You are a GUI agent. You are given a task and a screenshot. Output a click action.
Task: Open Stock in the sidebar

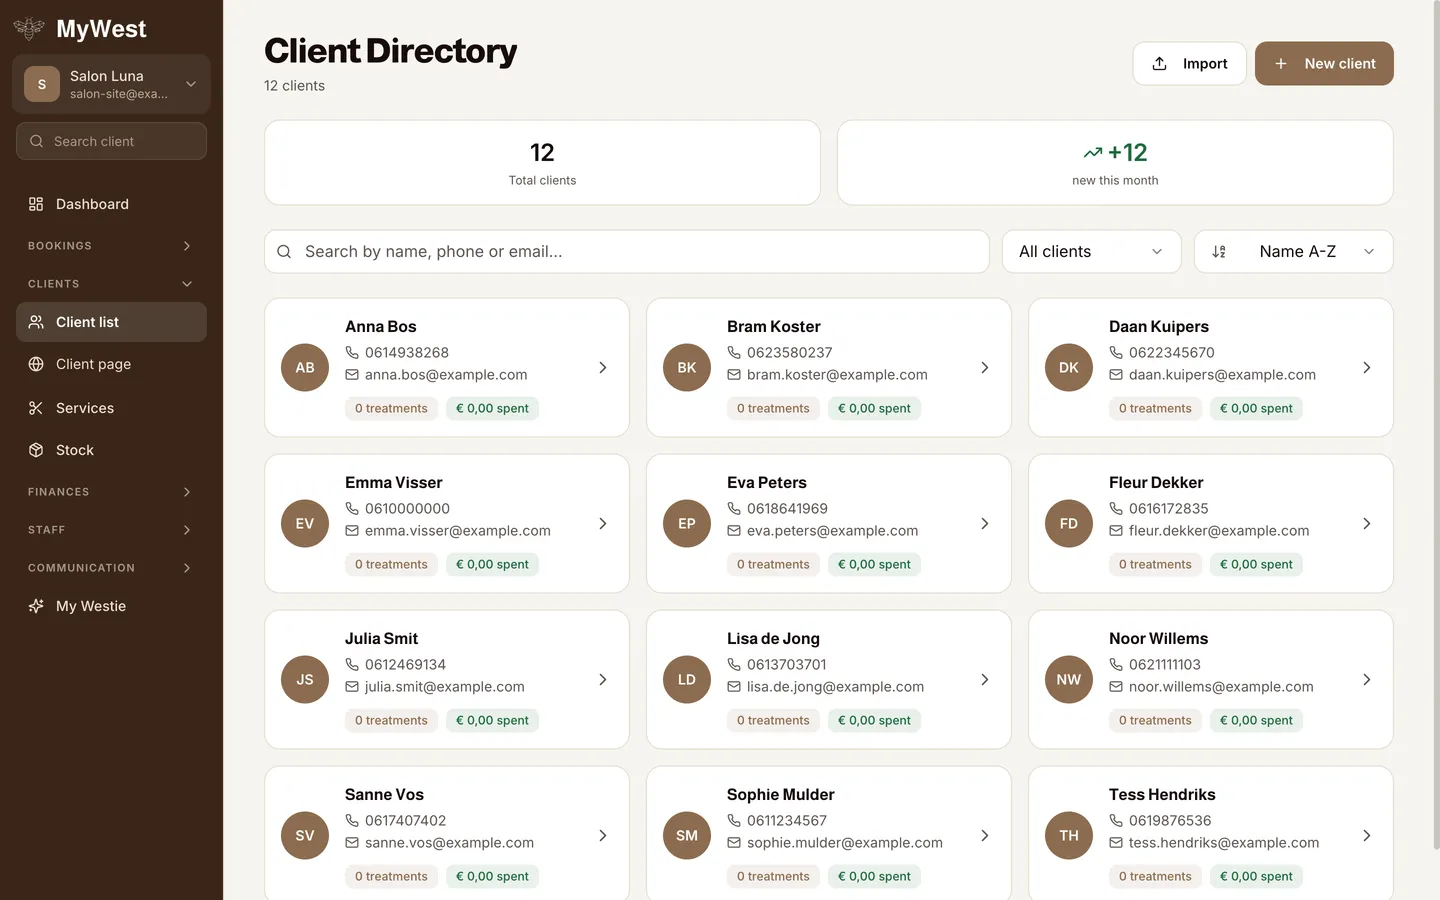point(111,450)
